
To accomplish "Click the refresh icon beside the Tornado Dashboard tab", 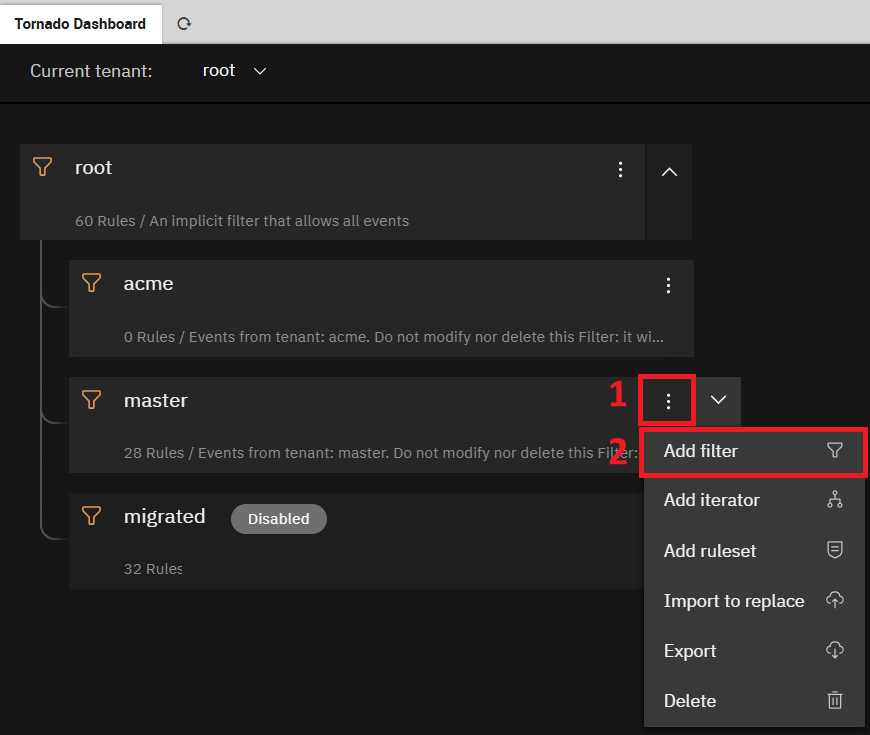I will [x=184, y=24].
